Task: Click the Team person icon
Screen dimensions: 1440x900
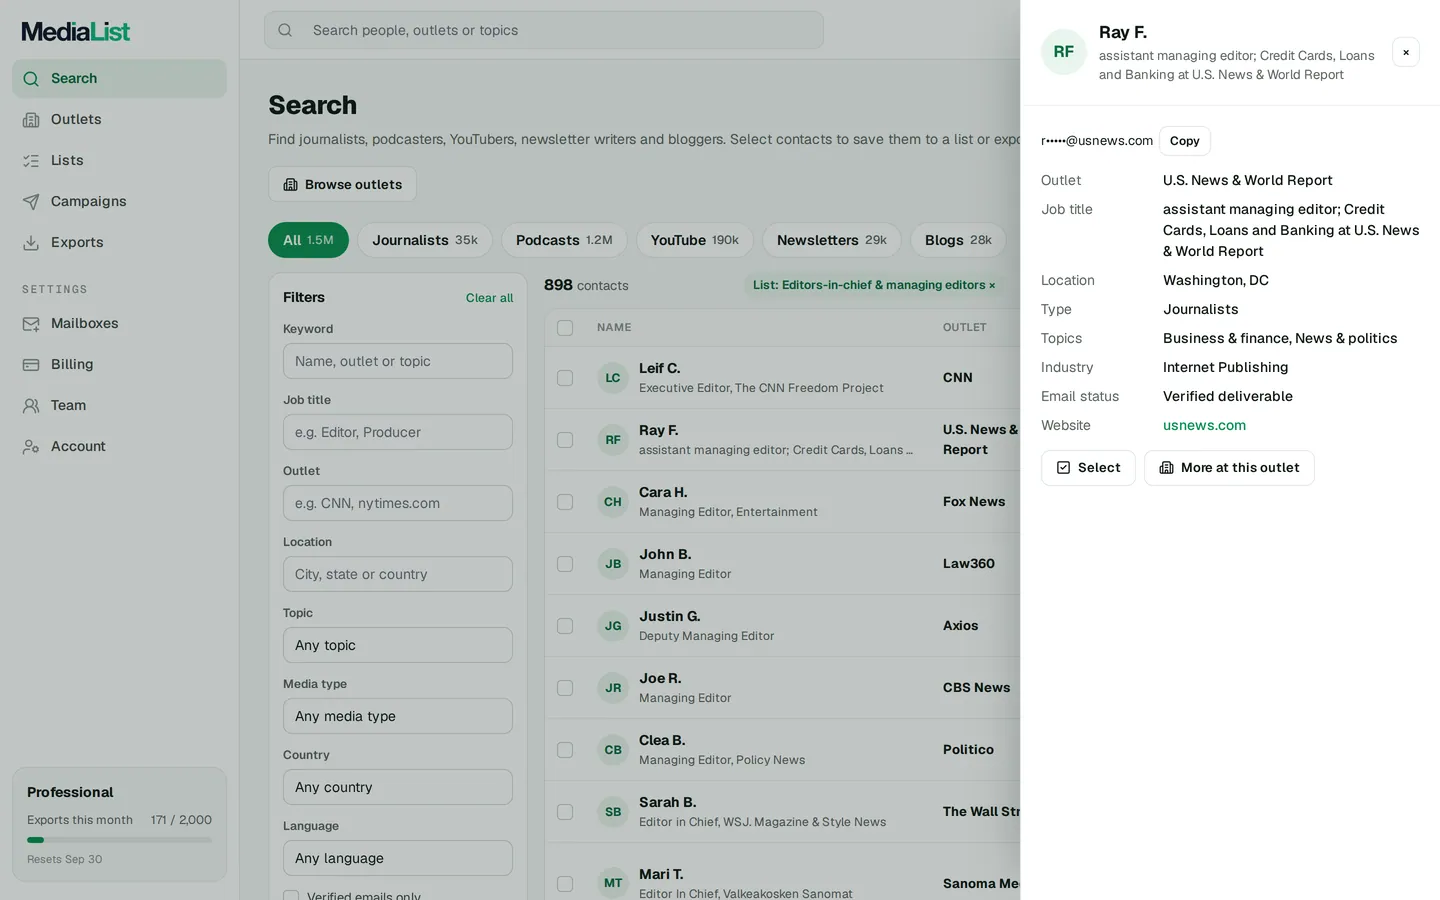Action: [x=31, y=406]
